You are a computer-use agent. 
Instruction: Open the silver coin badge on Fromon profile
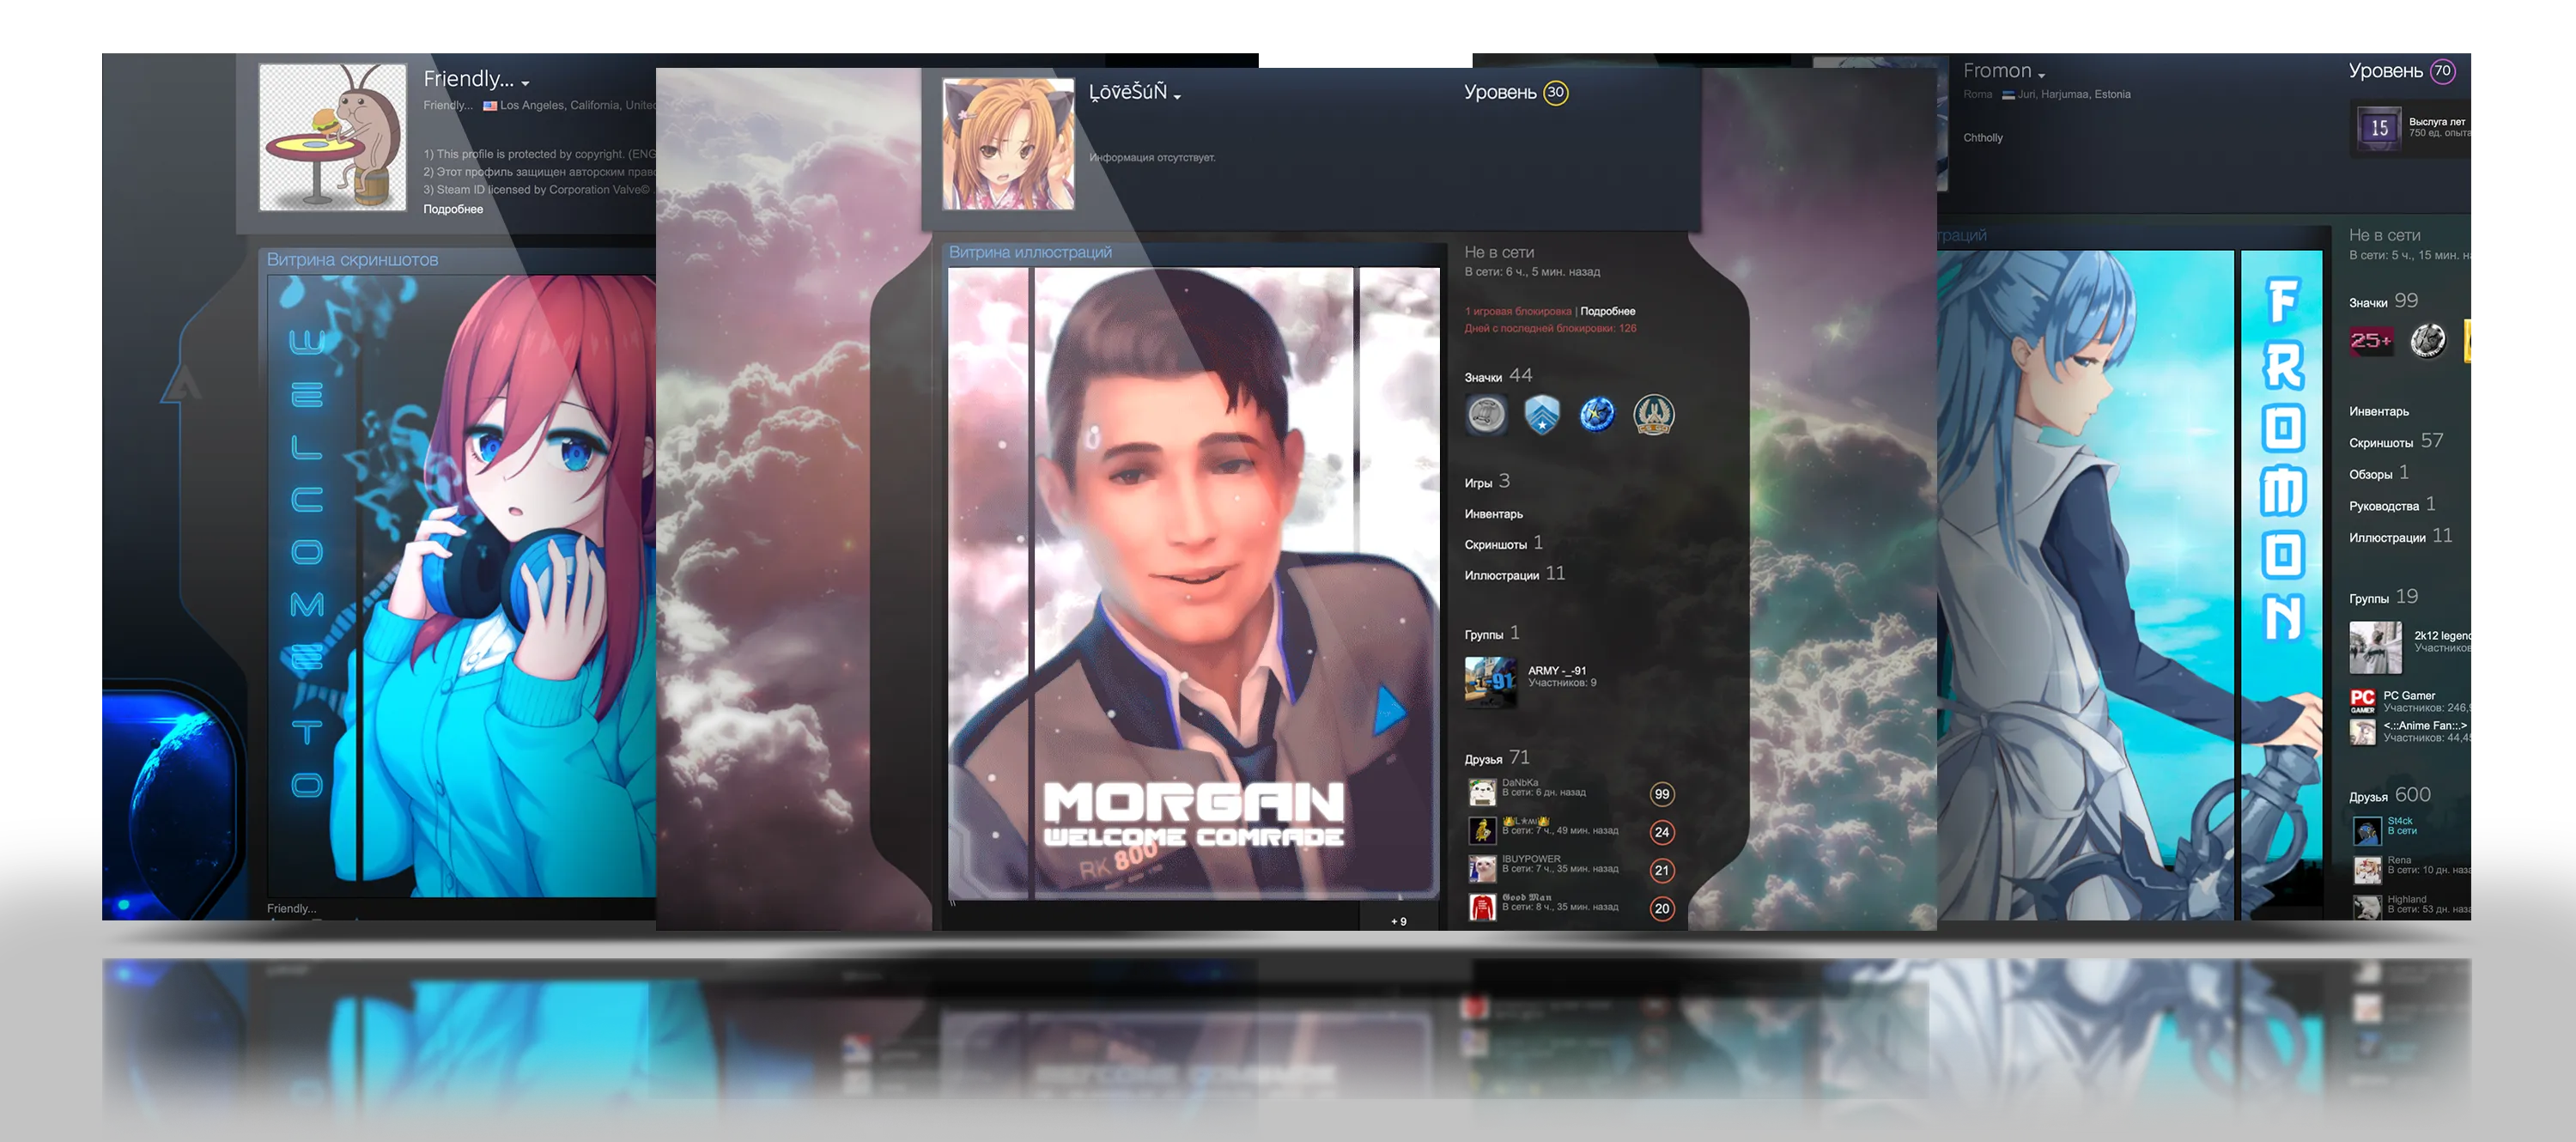(2428, 341)
